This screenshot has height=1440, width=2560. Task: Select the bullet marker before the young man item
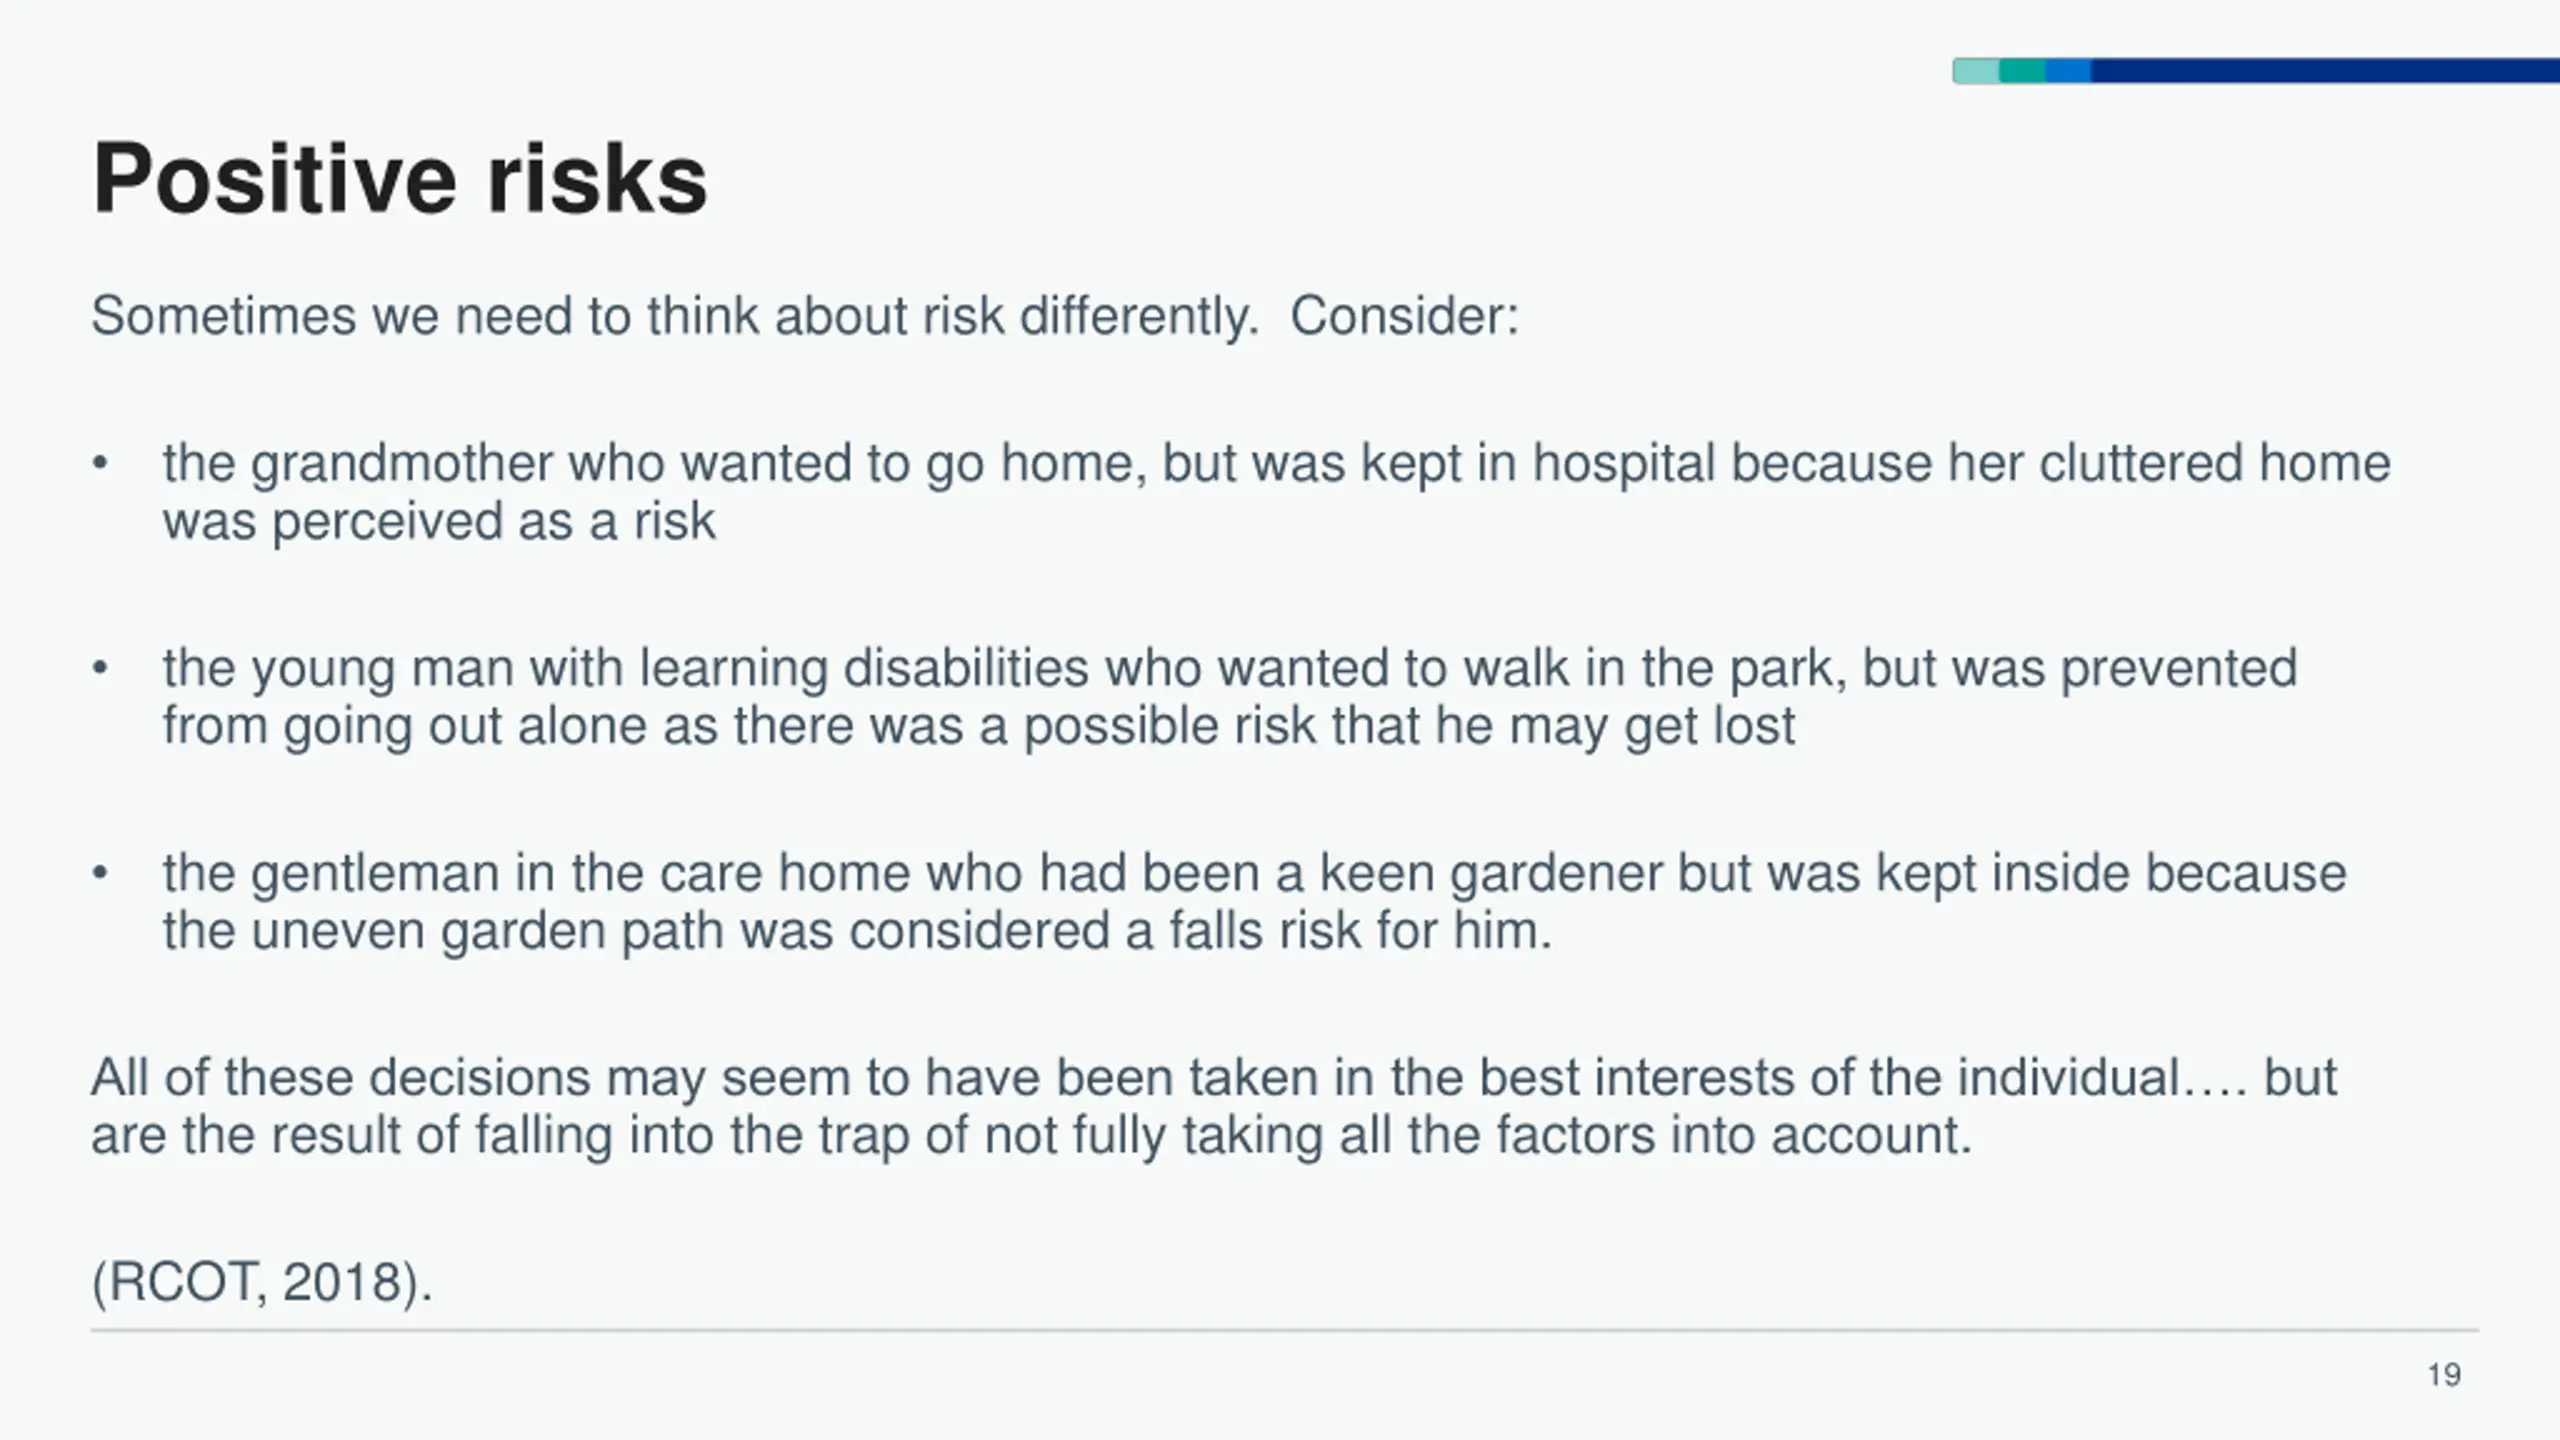click(99, 669)
